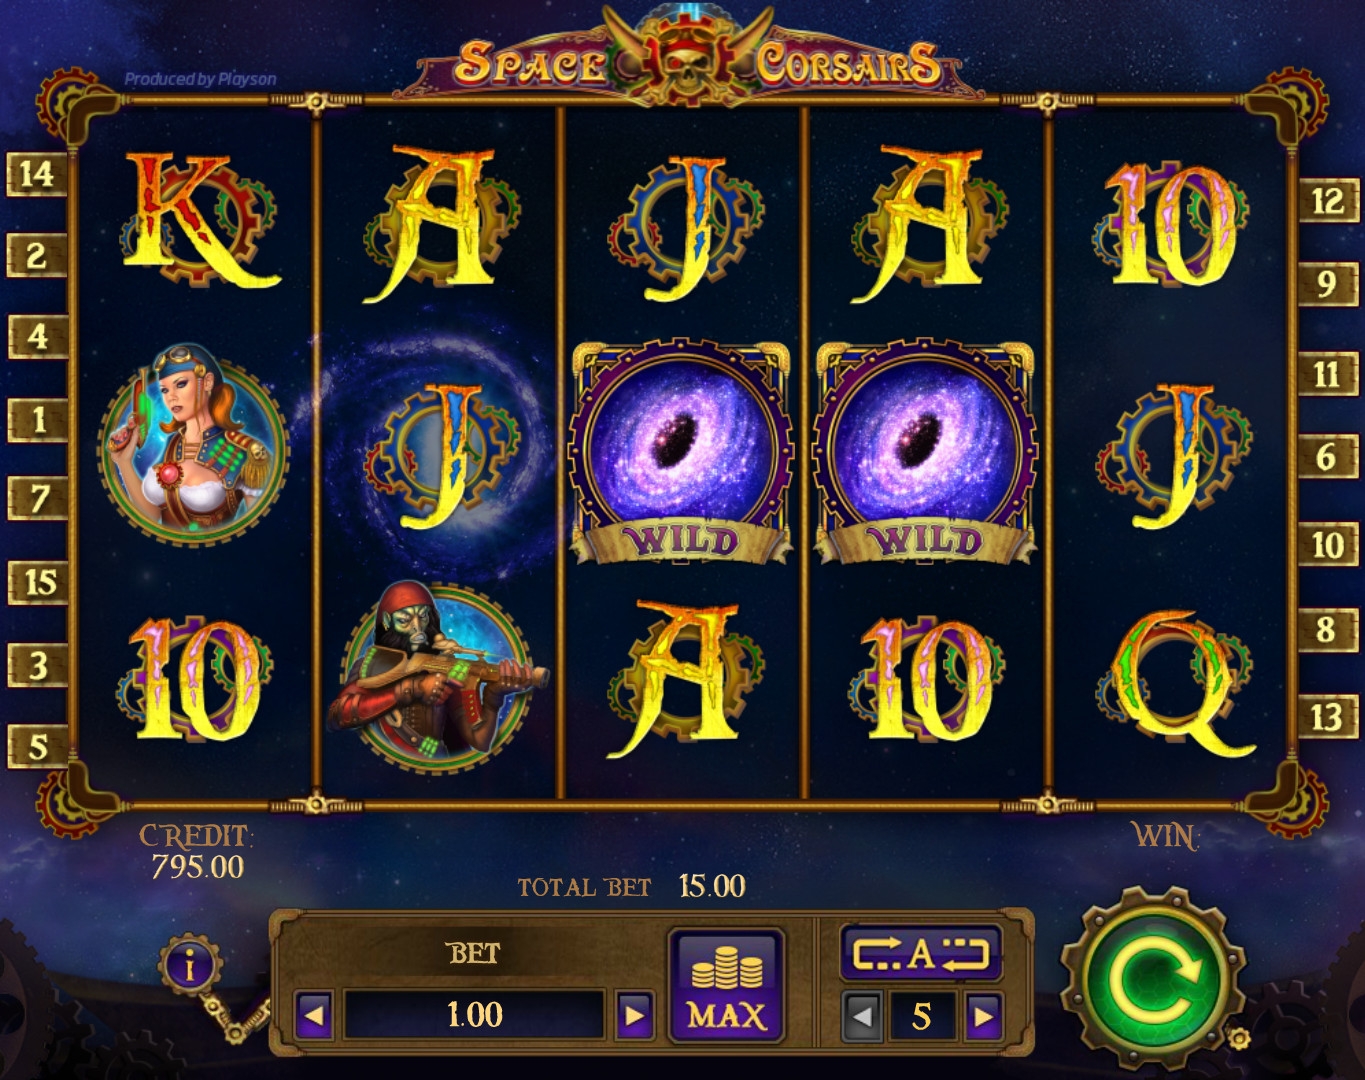Select payline 13 marker
The height and width of the screenshot is (1080, 1365).
[x=1327, y=716]
